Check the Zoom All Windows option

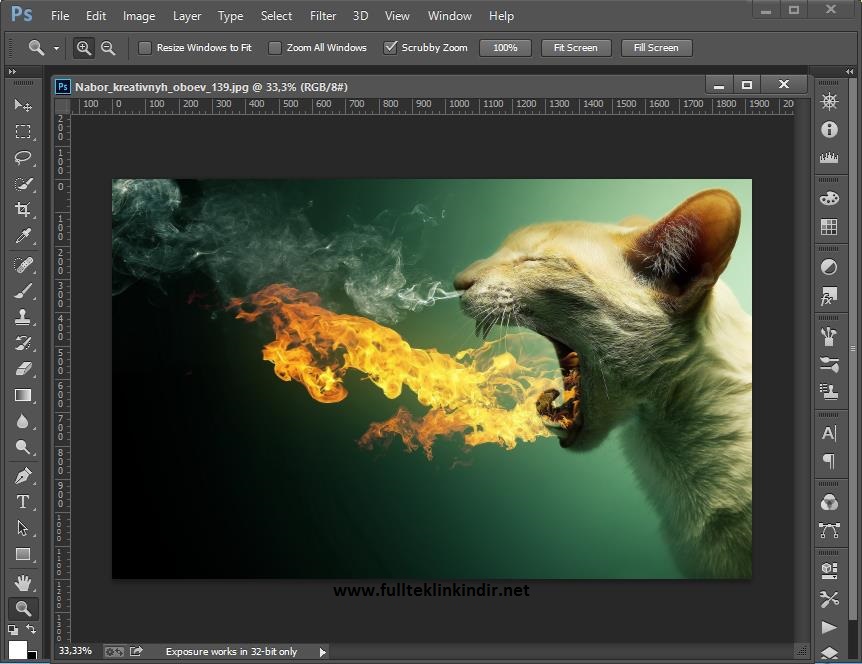pyautogui.click(x=275, y=48)
